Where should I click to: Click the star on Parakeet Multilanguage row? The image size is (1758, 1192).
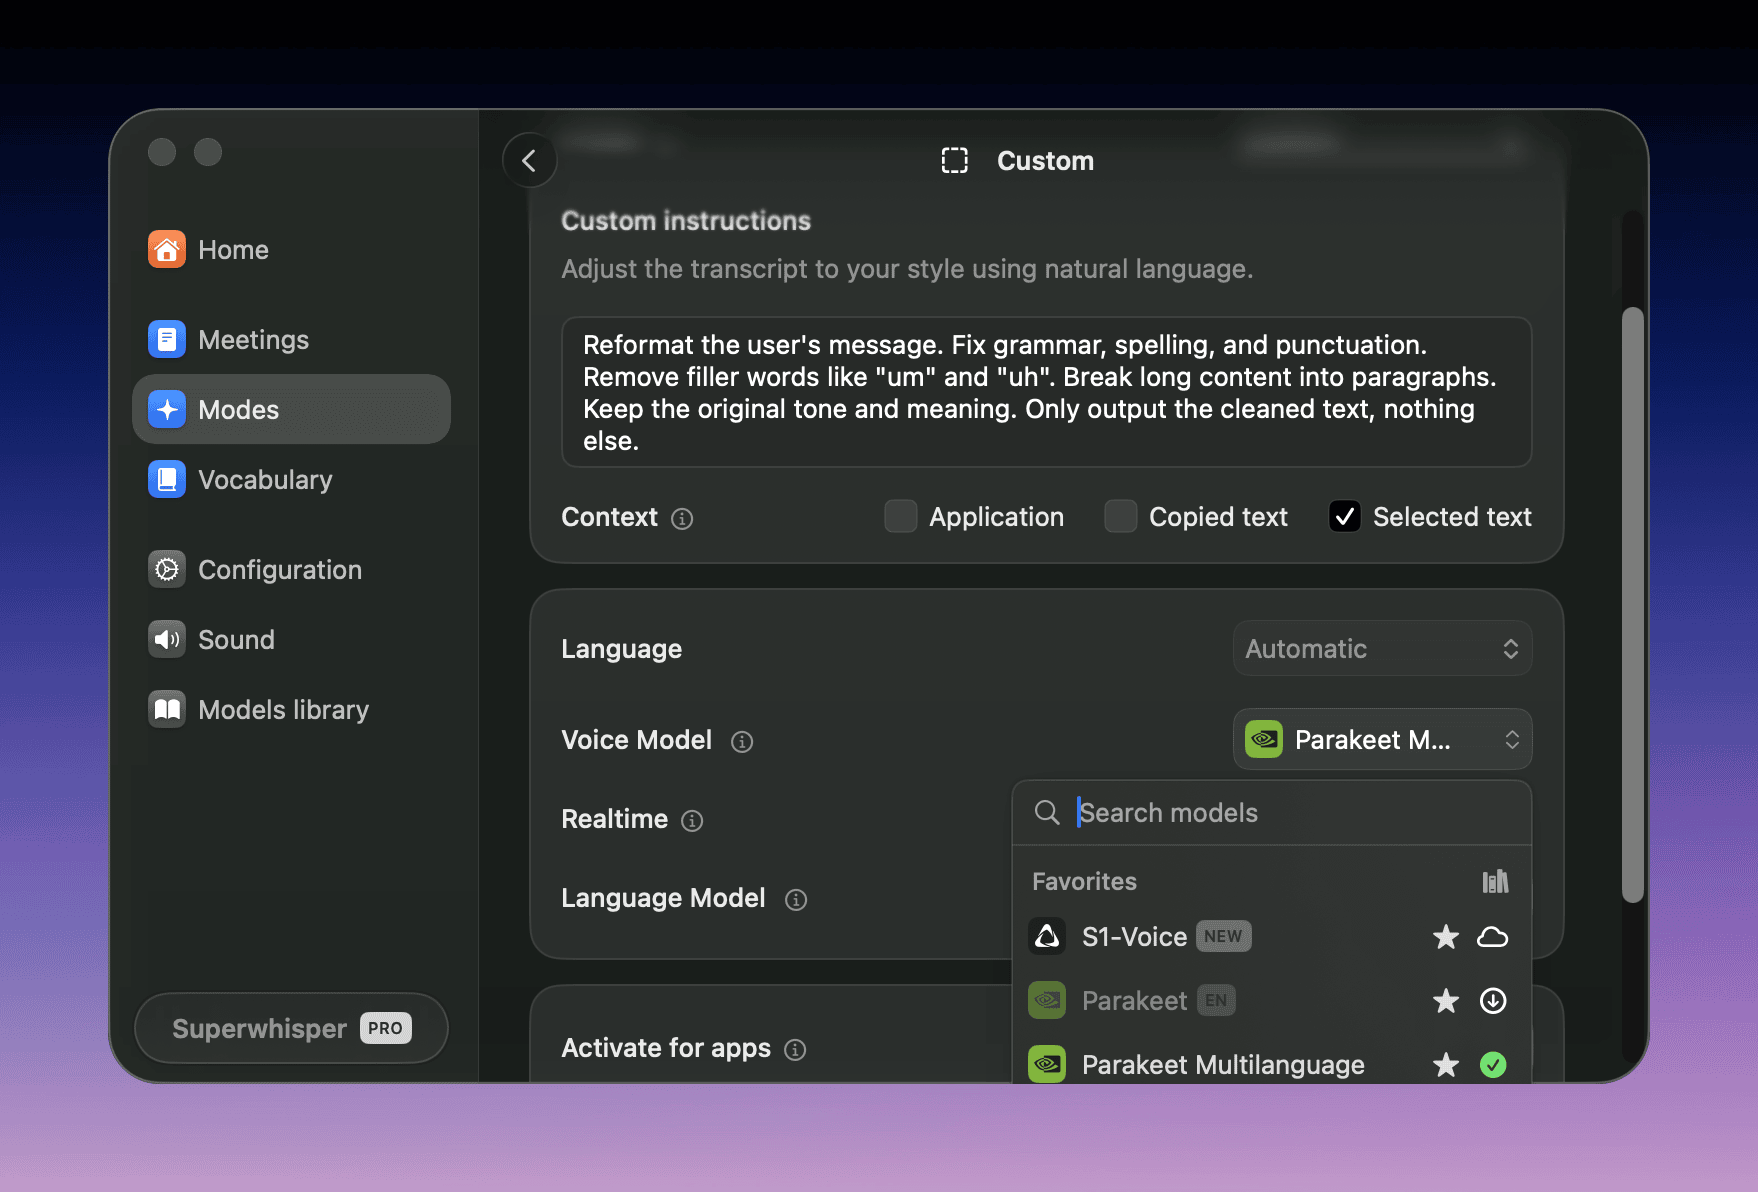(1446, 1065)
